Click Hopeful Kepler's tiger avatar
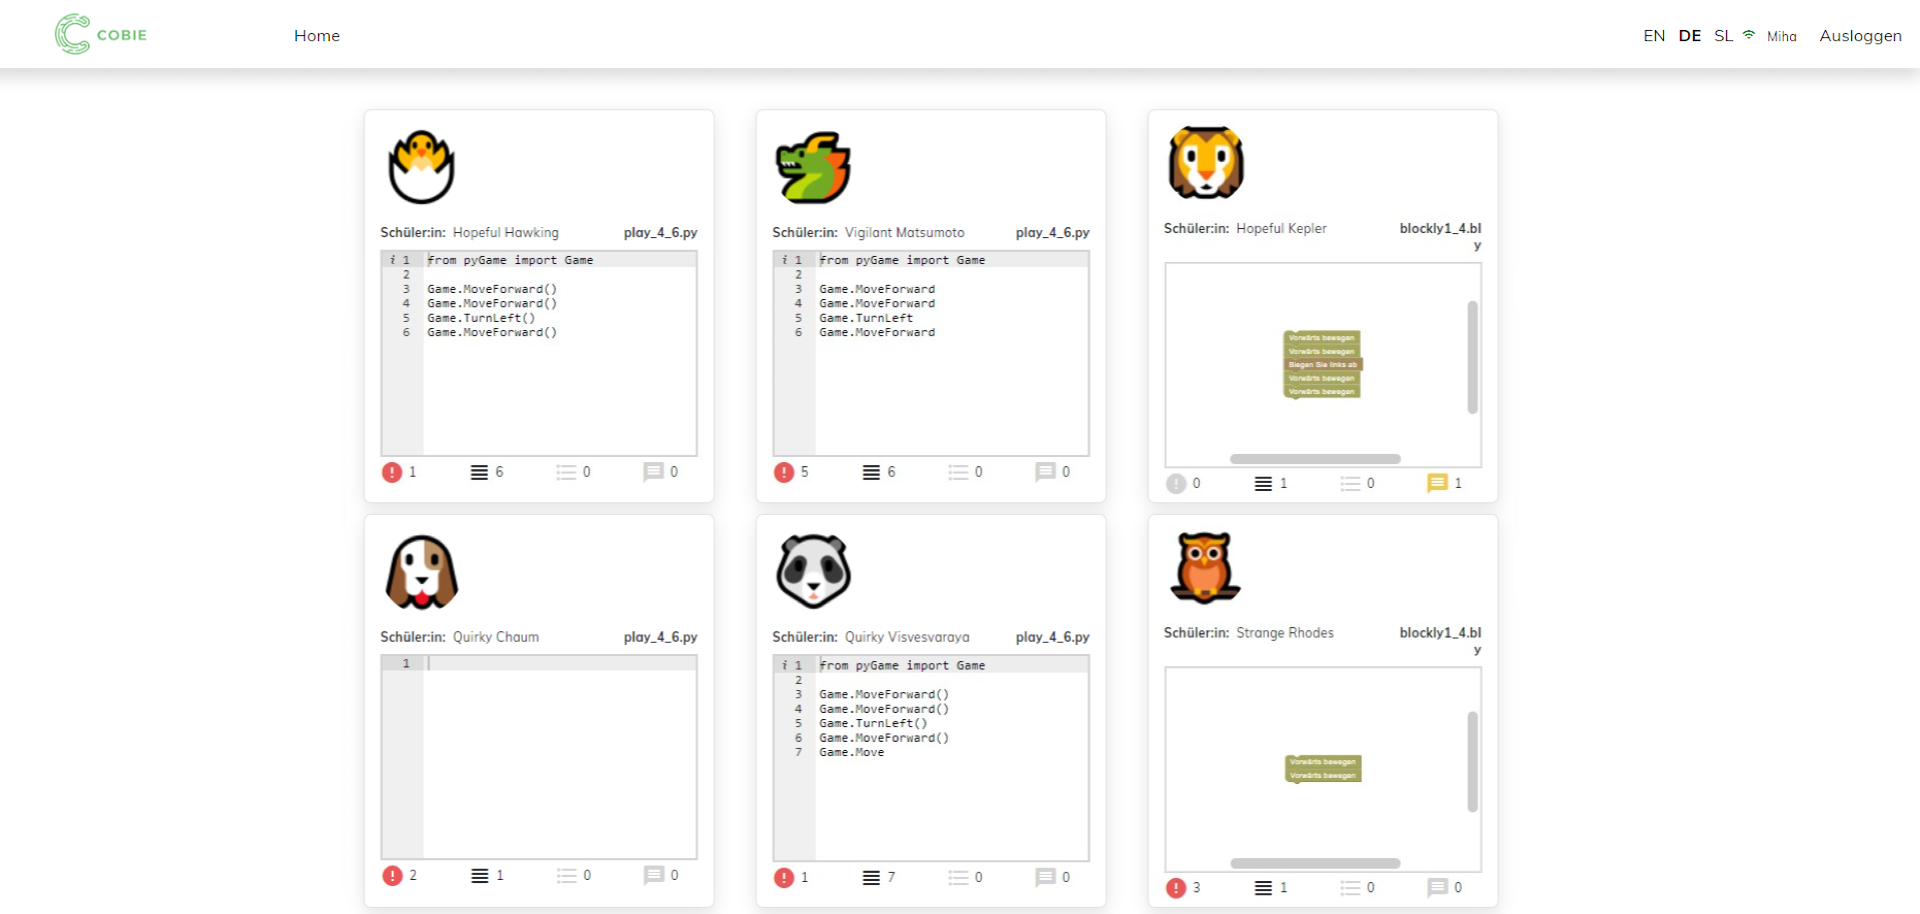Screen dimensions: 1920x914 [x=1205, y=163]
